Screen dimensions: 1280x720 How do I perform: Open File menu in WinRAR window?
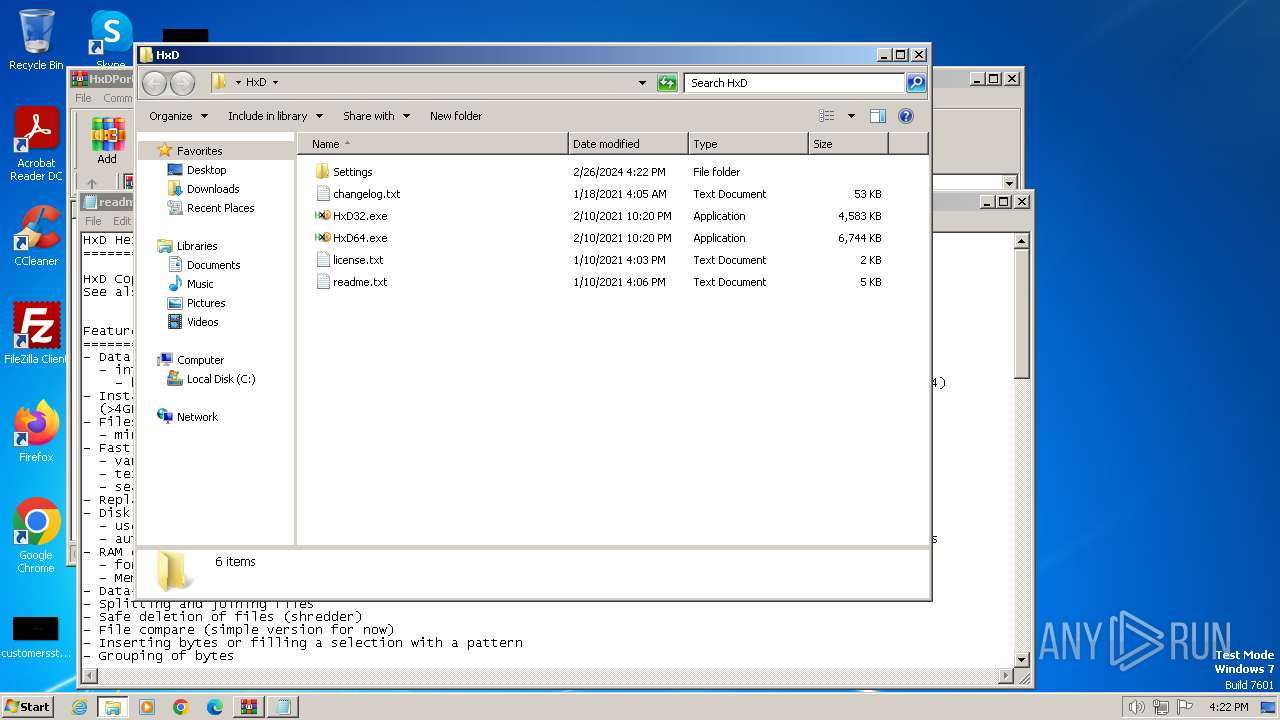click(x=83, y=98)
